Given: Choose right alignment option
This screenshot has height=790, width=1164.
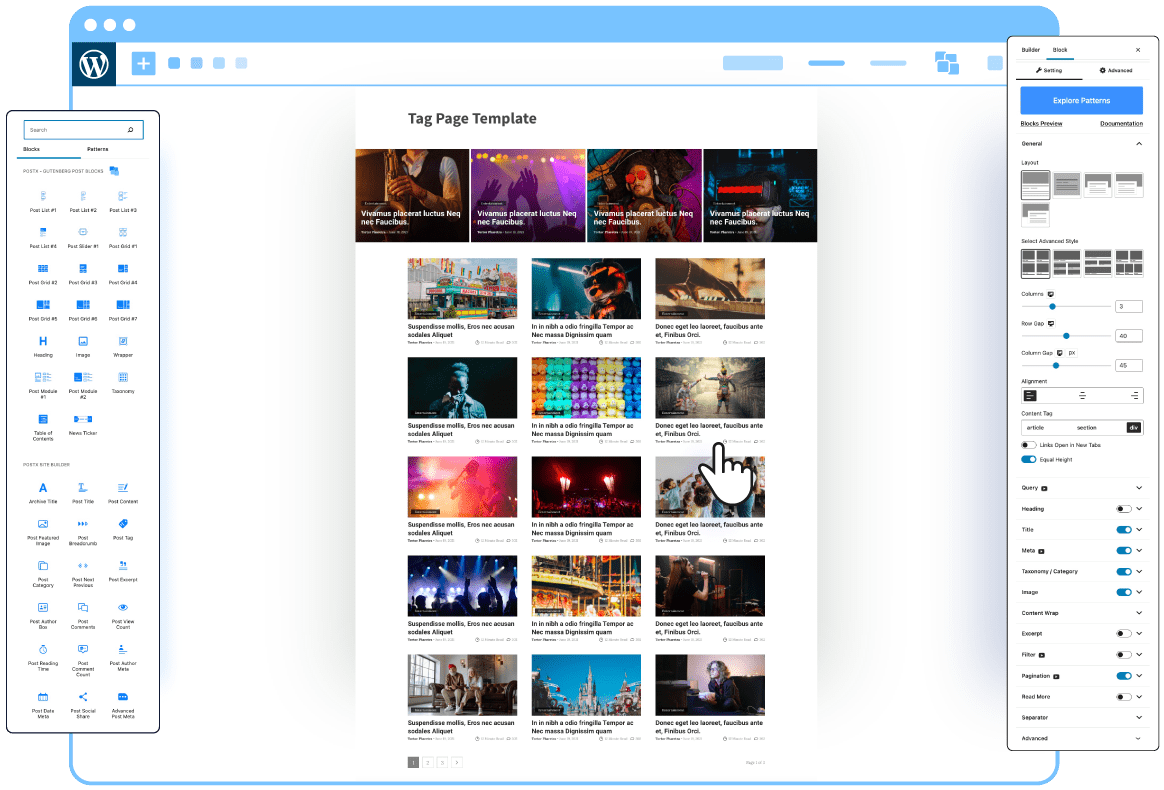Looking at the screenshot, I should pyautogui.click(x=1134, y=396).
